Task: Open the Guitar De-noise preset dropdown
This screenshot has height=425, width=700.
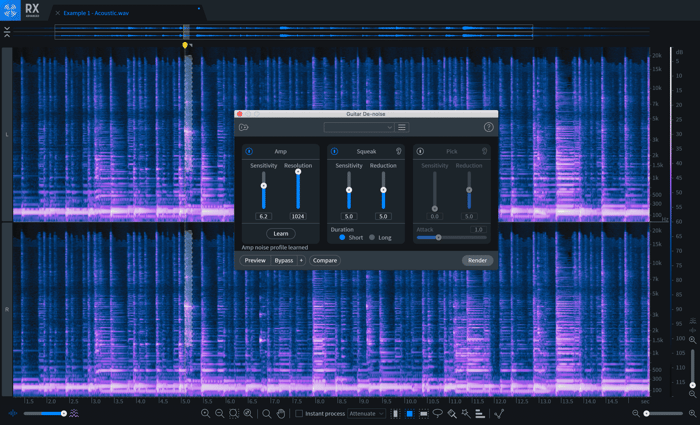Action: click(x=358, y=127)
